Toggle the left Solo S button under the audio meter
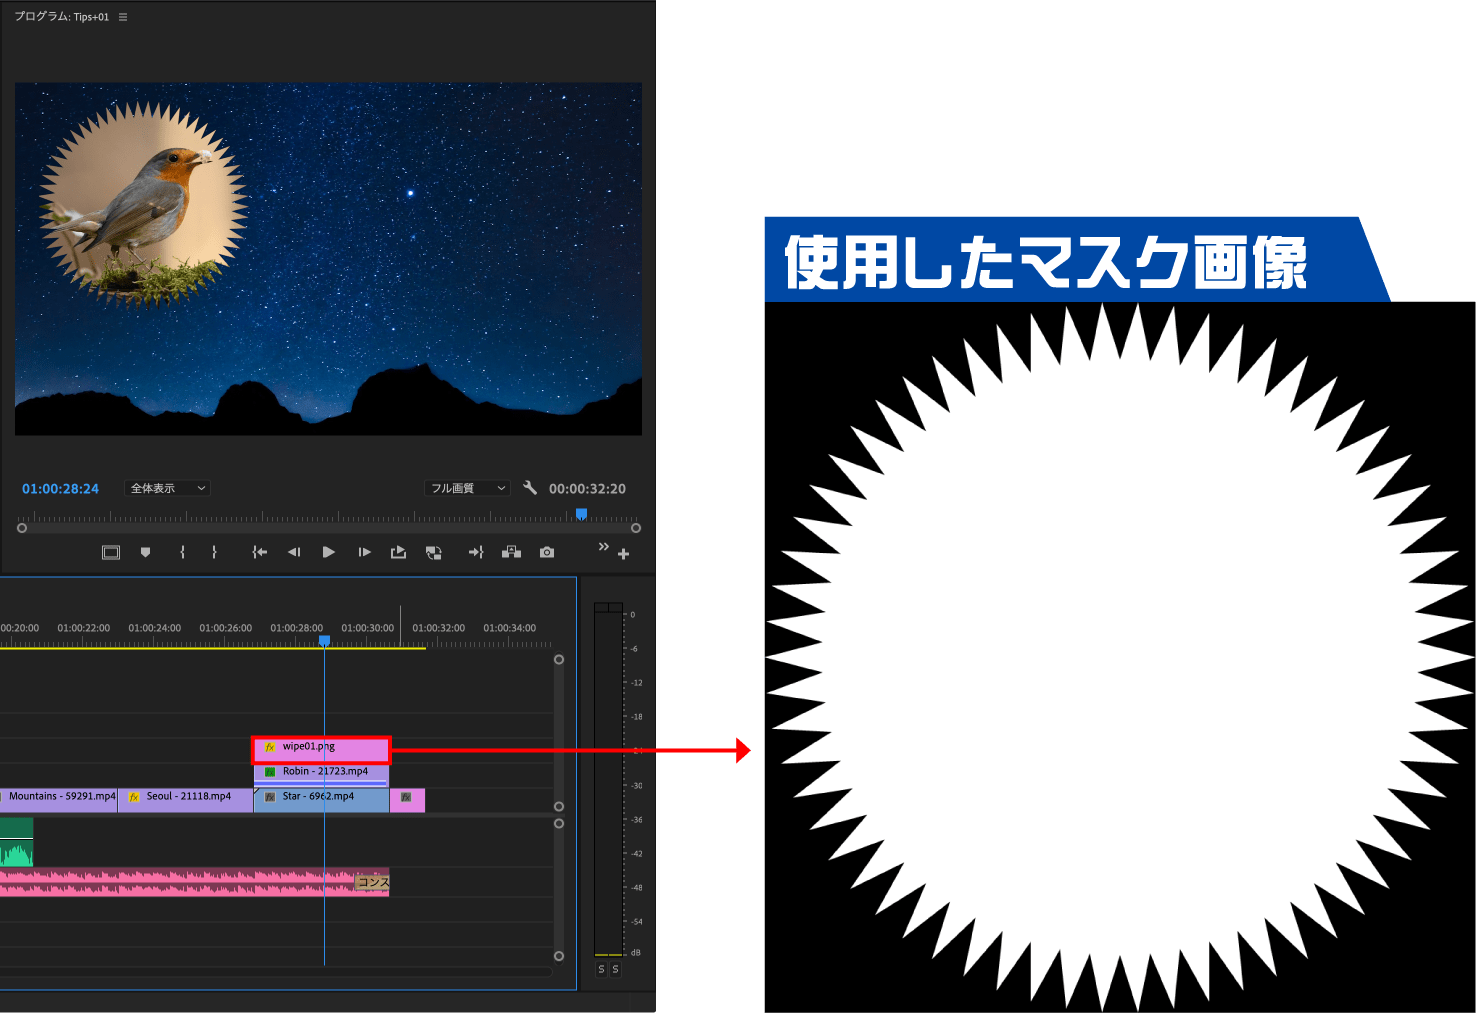Screen dimensions: 1476x1013 [601, 969]
